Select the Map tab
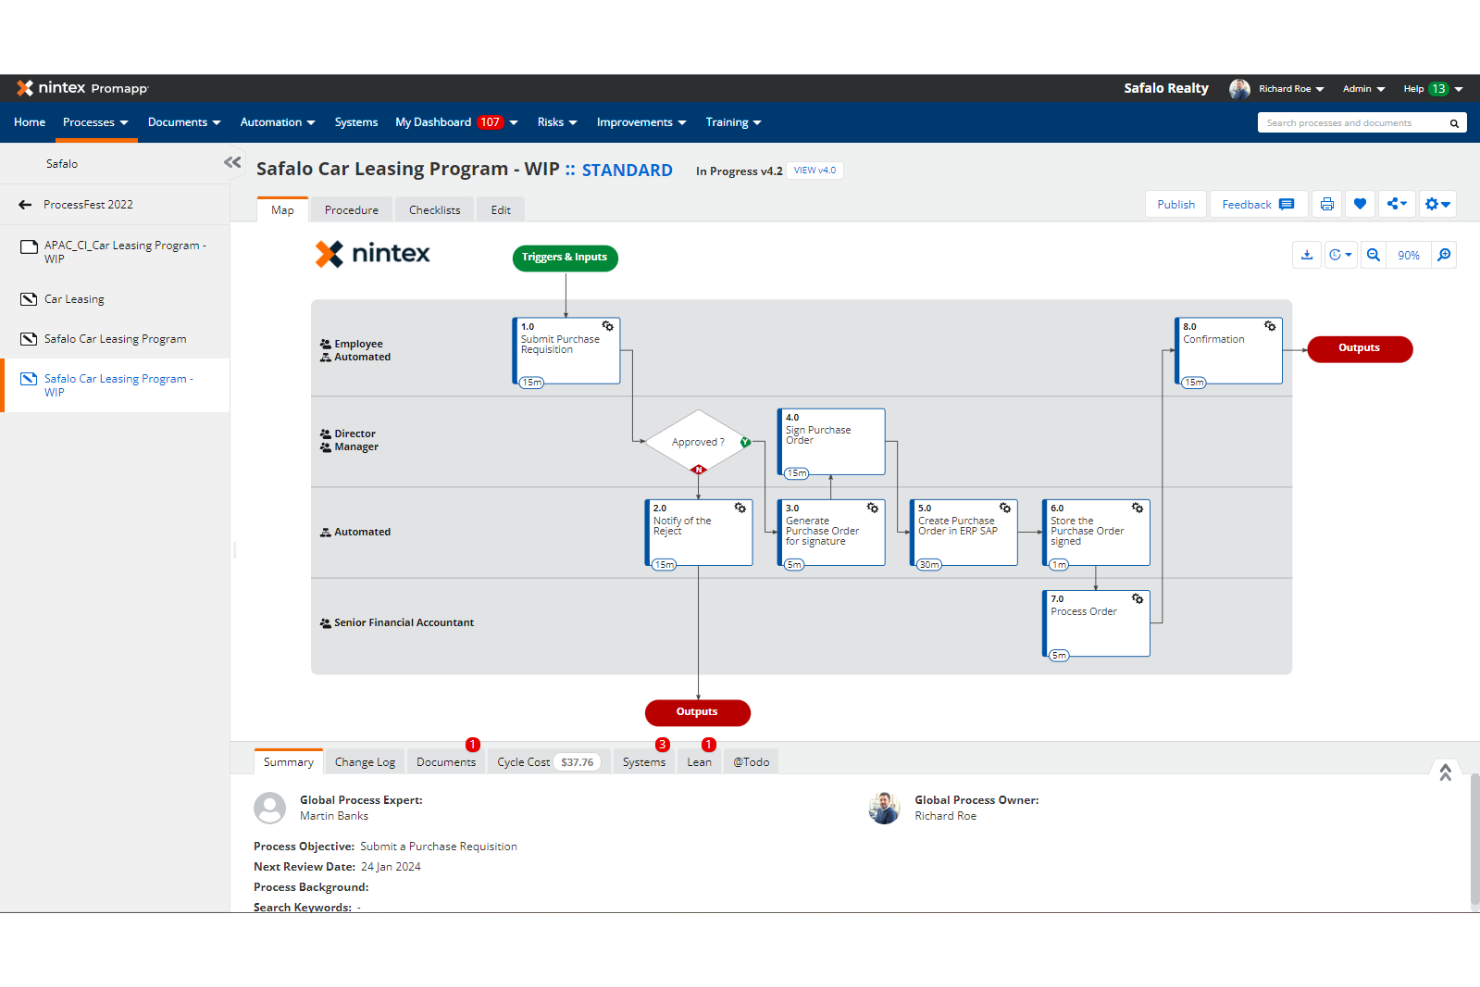Image resolution: width=1480 pixels, height=987 pixels. tap(282, 210)
